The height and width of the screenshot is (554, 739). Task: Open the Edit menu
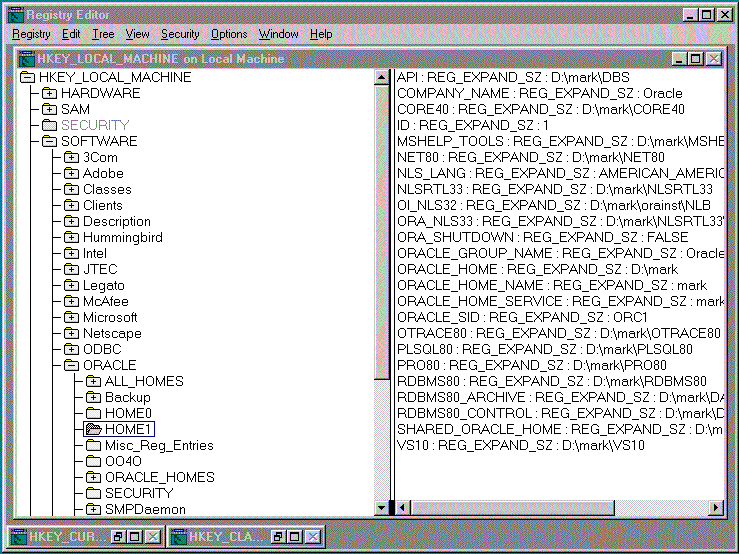[x=71, y=34]
